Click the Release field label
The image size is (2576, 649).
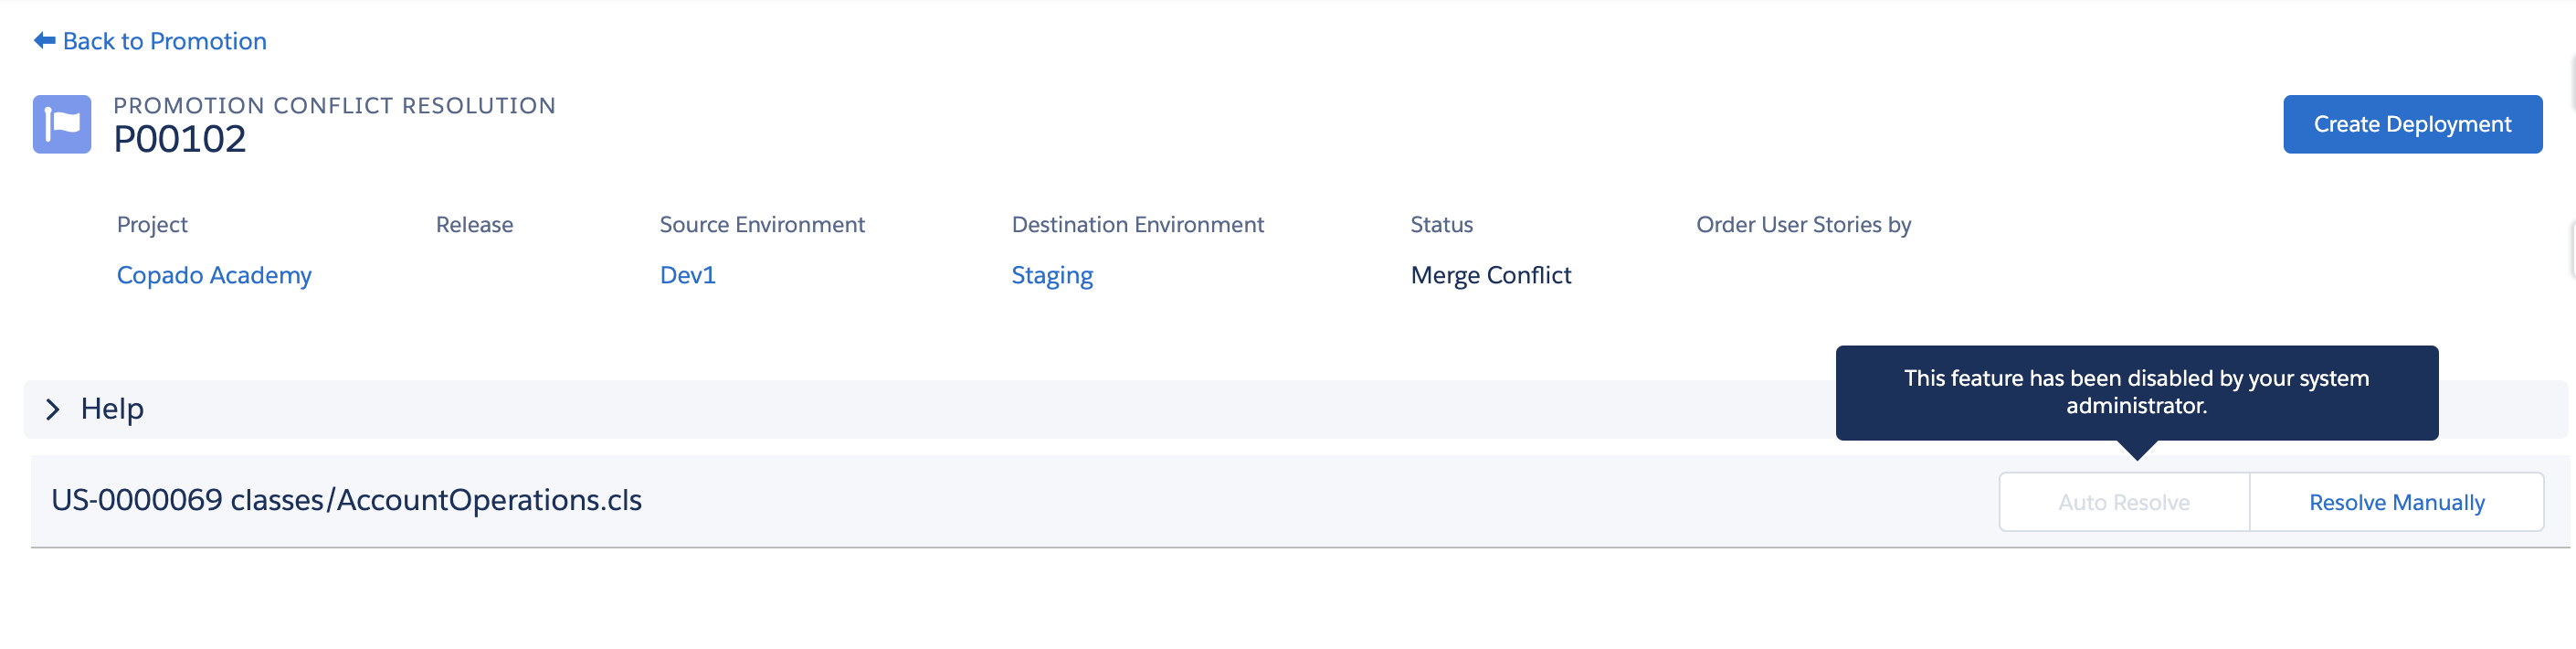[474, 225]
